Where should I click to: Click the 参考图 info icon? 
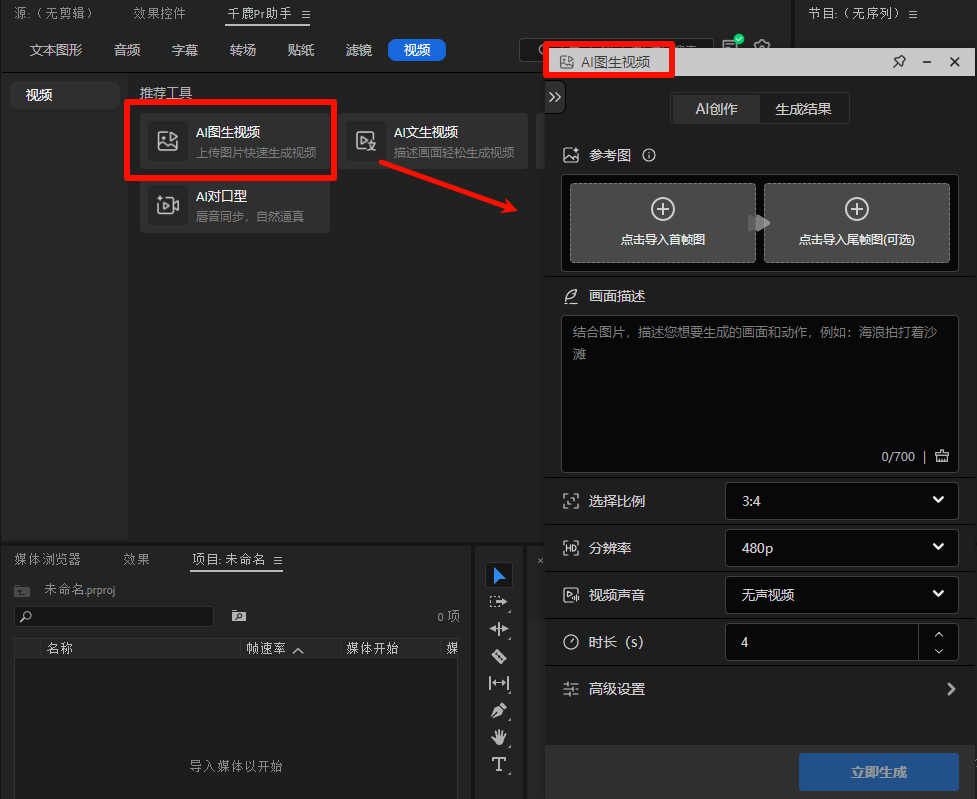click(648, 155)
